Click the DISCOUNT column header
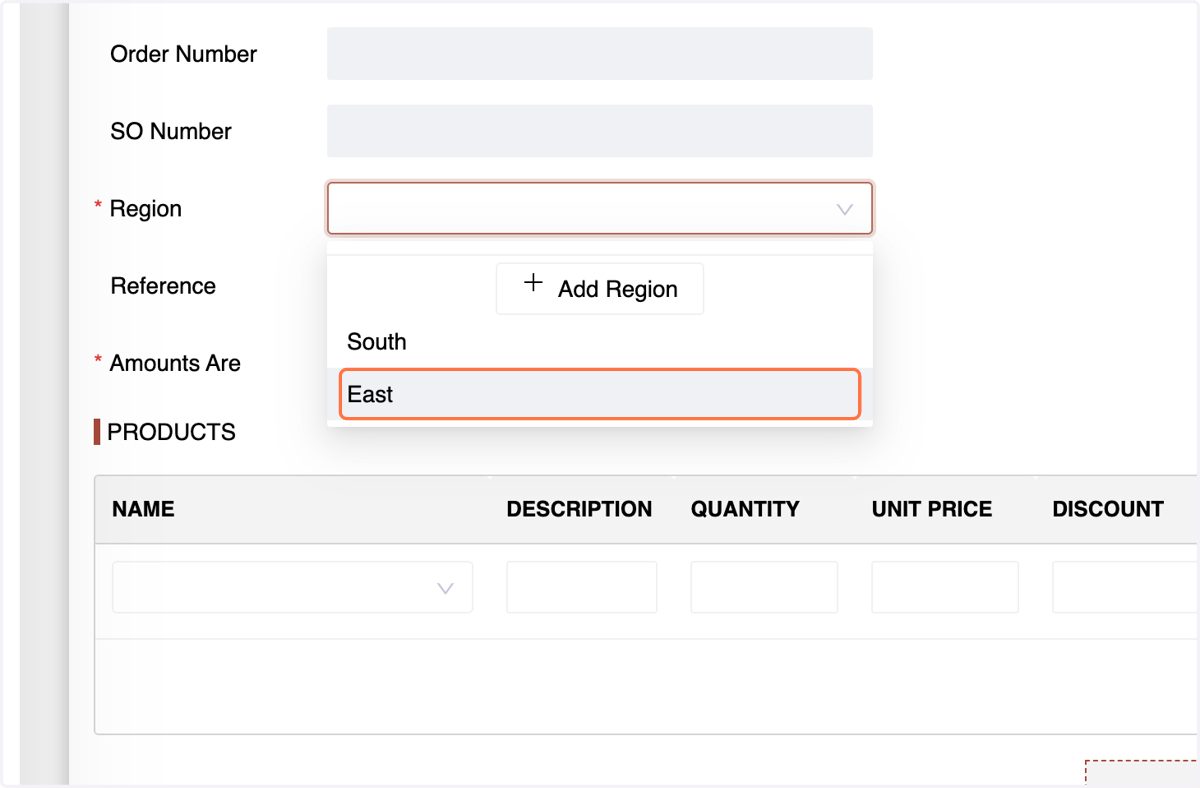1200x788 pixels. (x=1108, y=509)
